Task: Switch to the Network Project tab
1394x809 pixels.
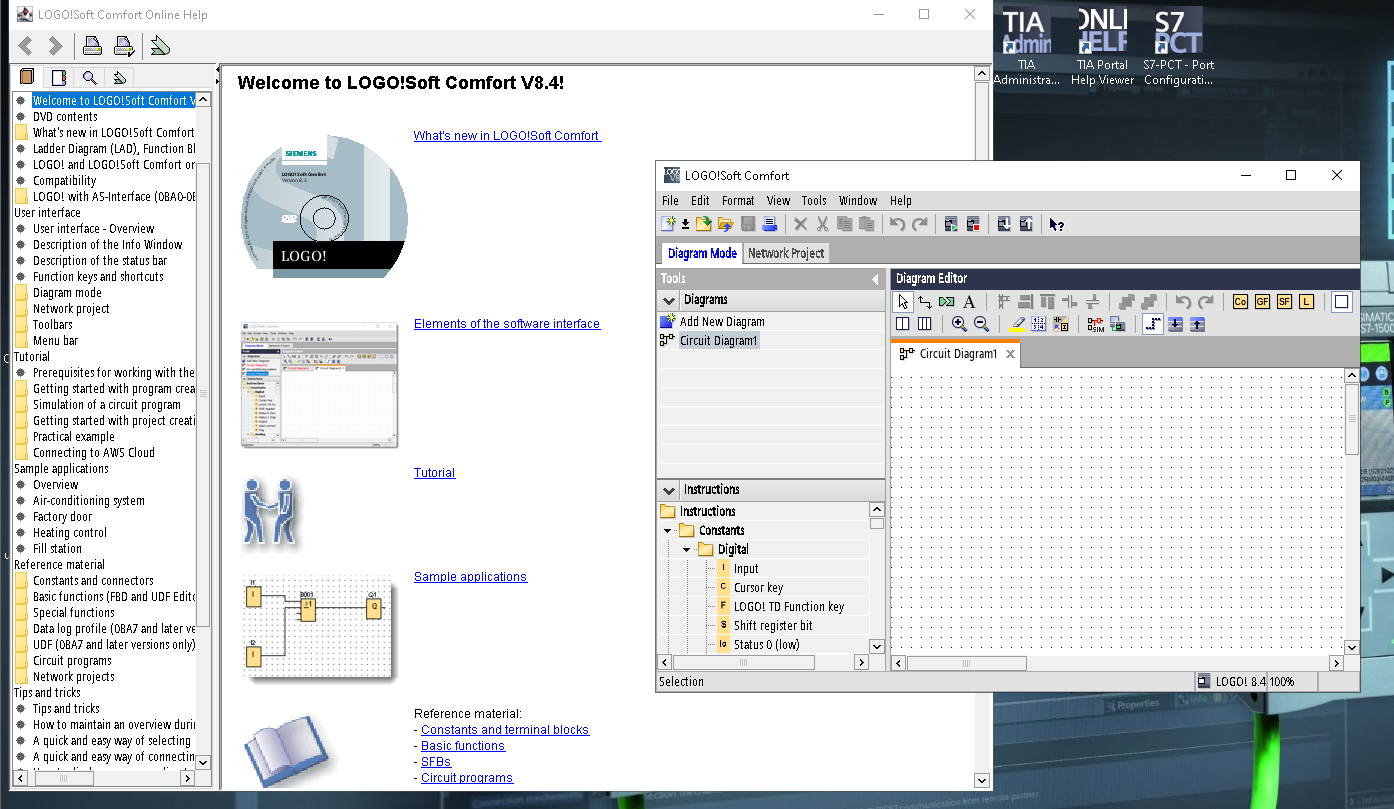Action: click(786, 254)
